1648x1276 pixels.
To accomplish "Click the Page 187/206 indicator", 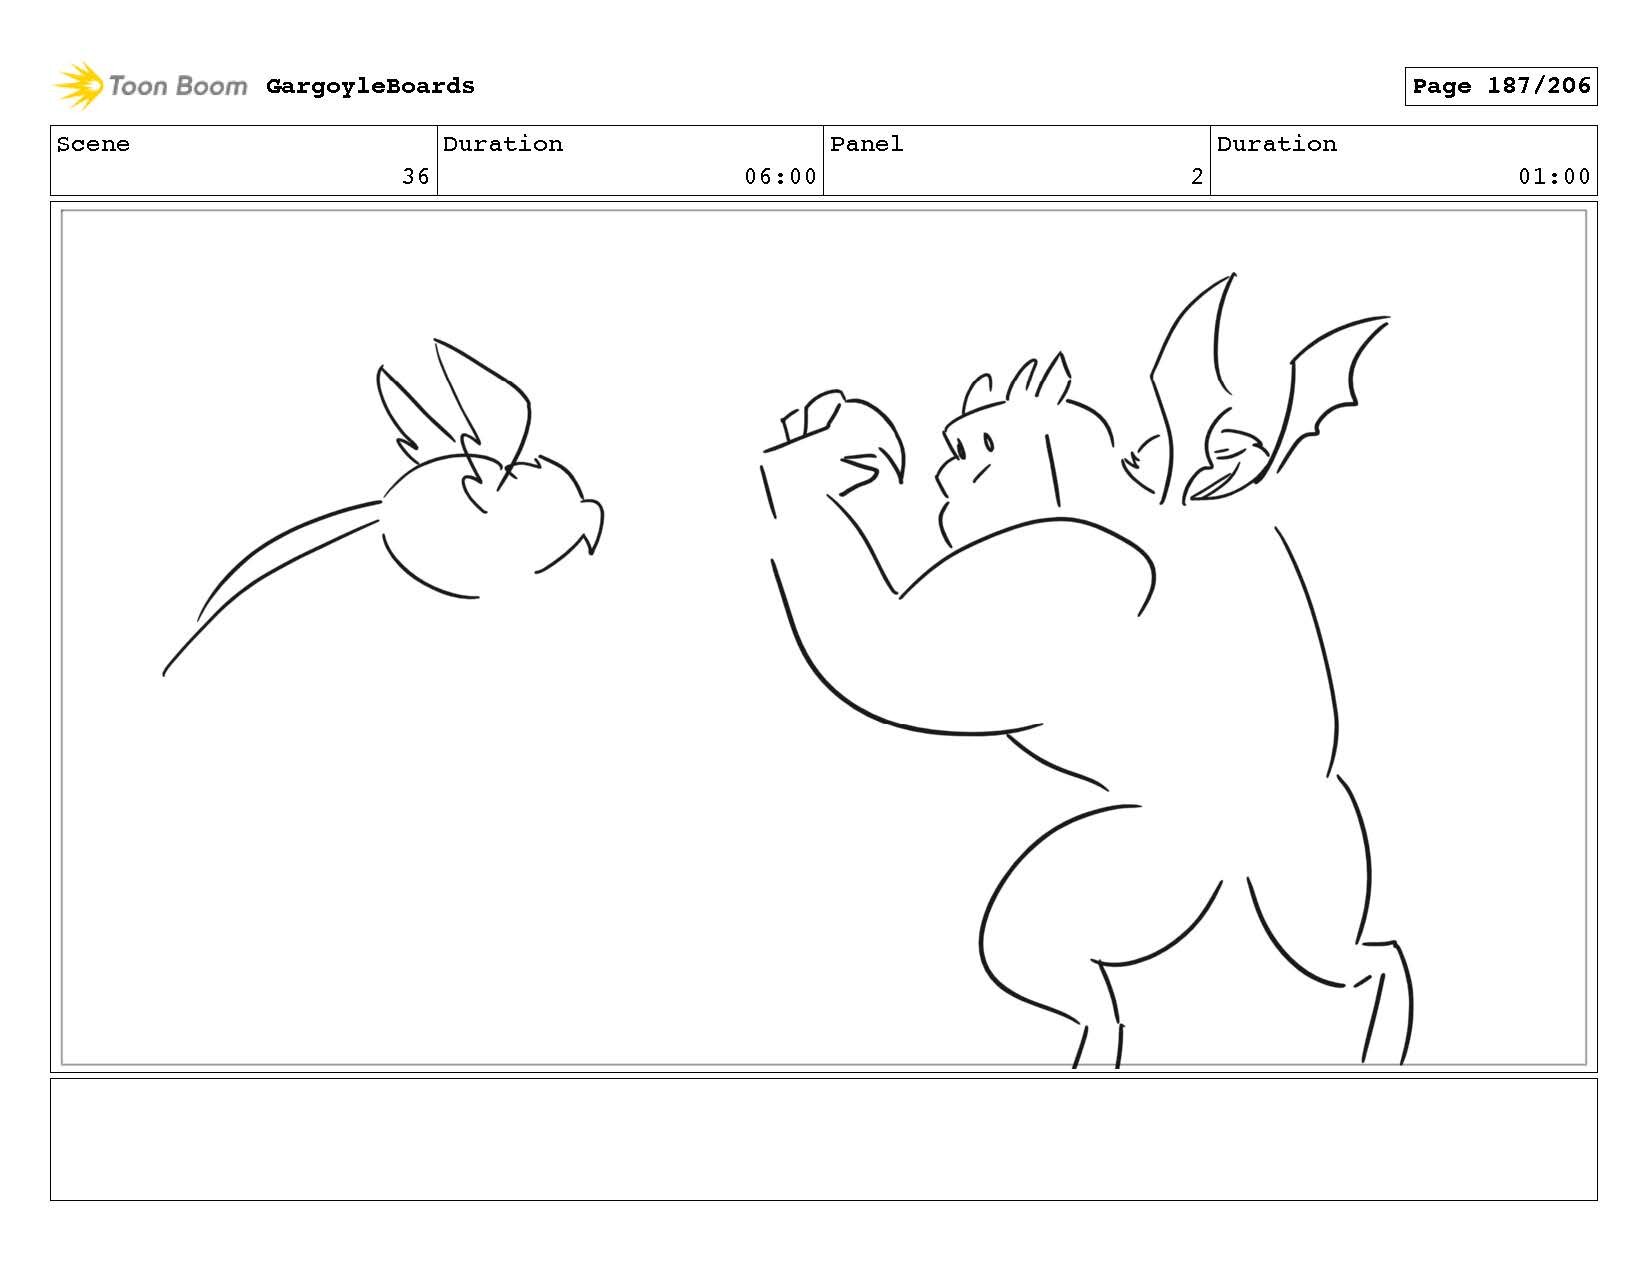I will tap(1500, 86).
